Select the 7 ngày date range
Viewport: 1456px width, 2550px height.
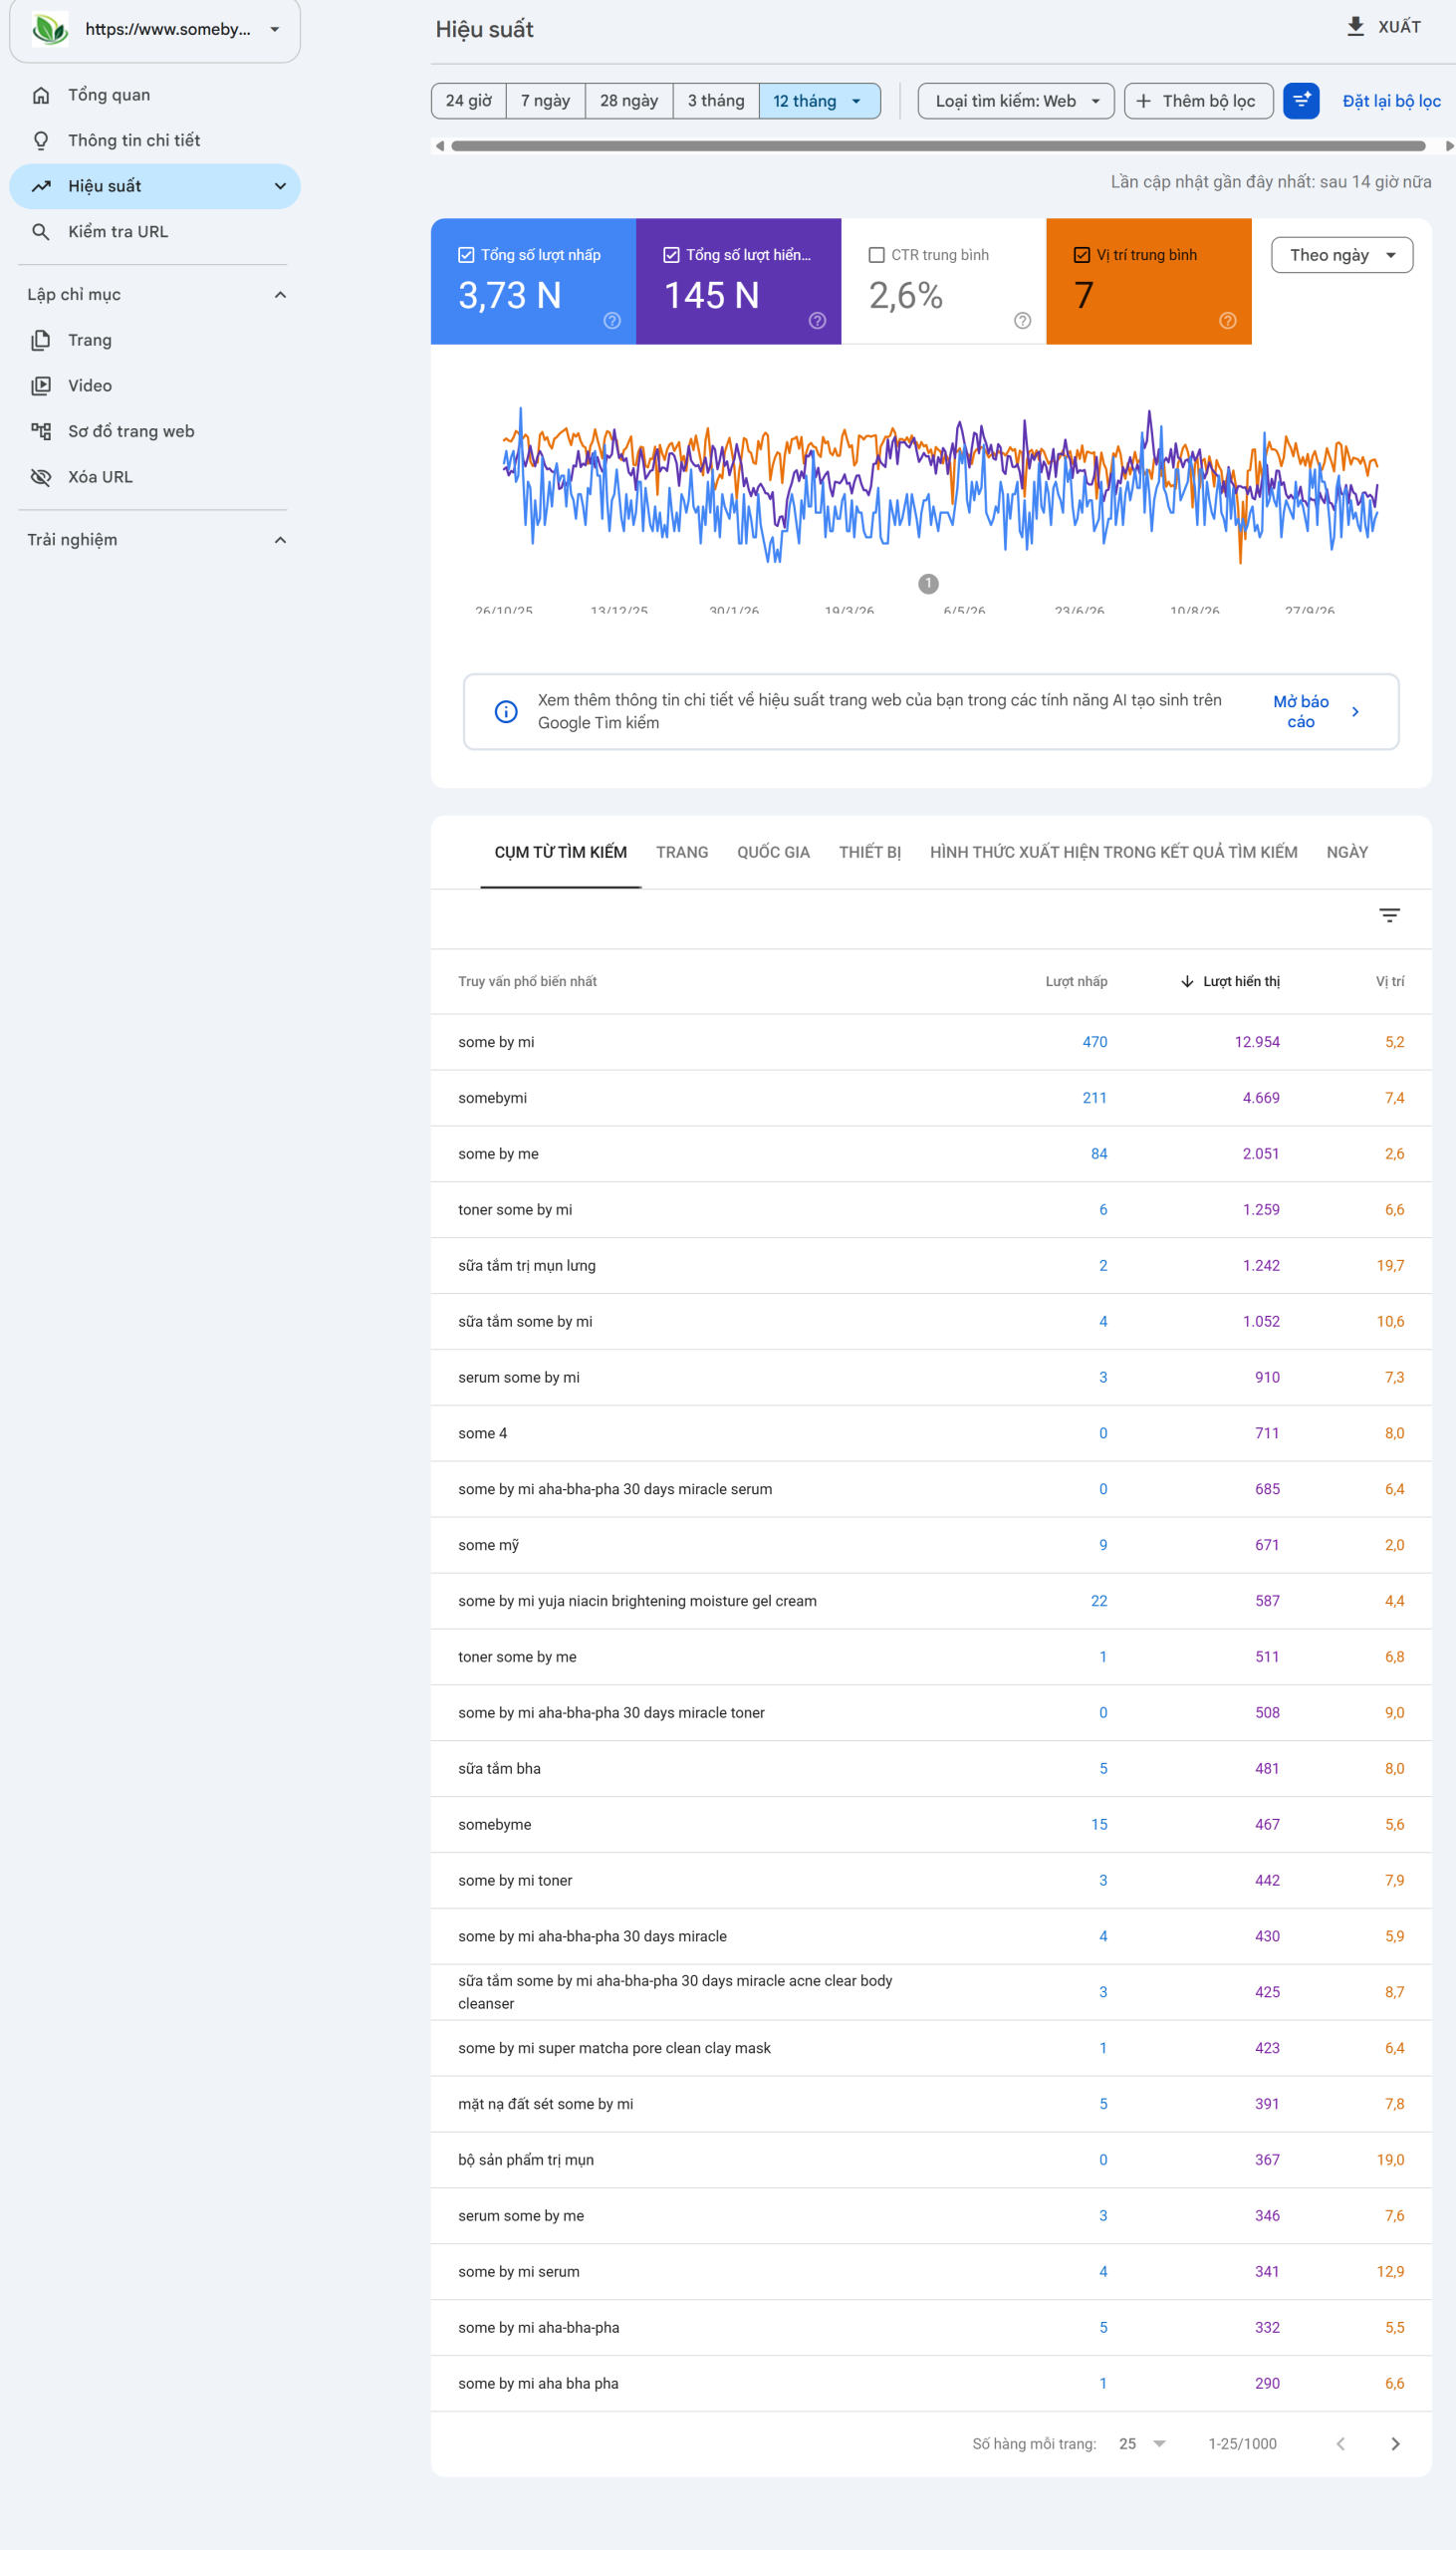(545, 101)
